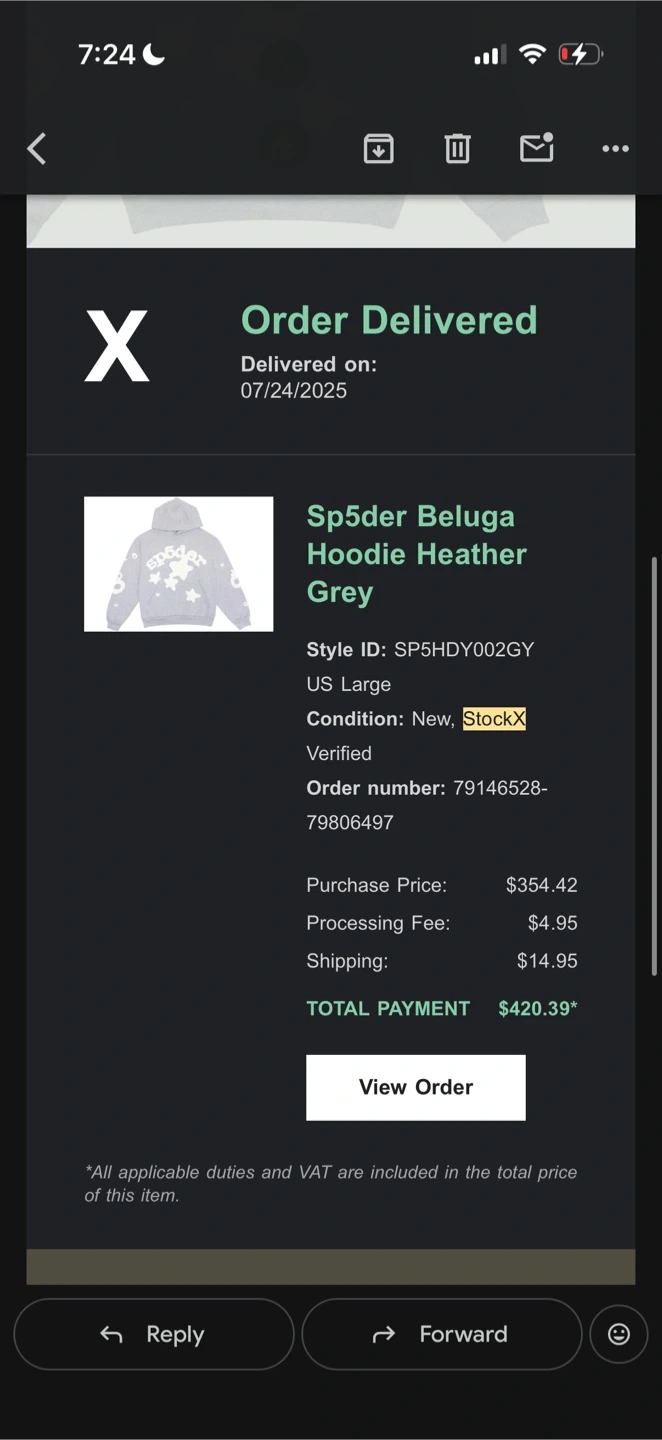662x1440 pixels.
Task: Tap the order number text
Action: (x=427, y=805)
